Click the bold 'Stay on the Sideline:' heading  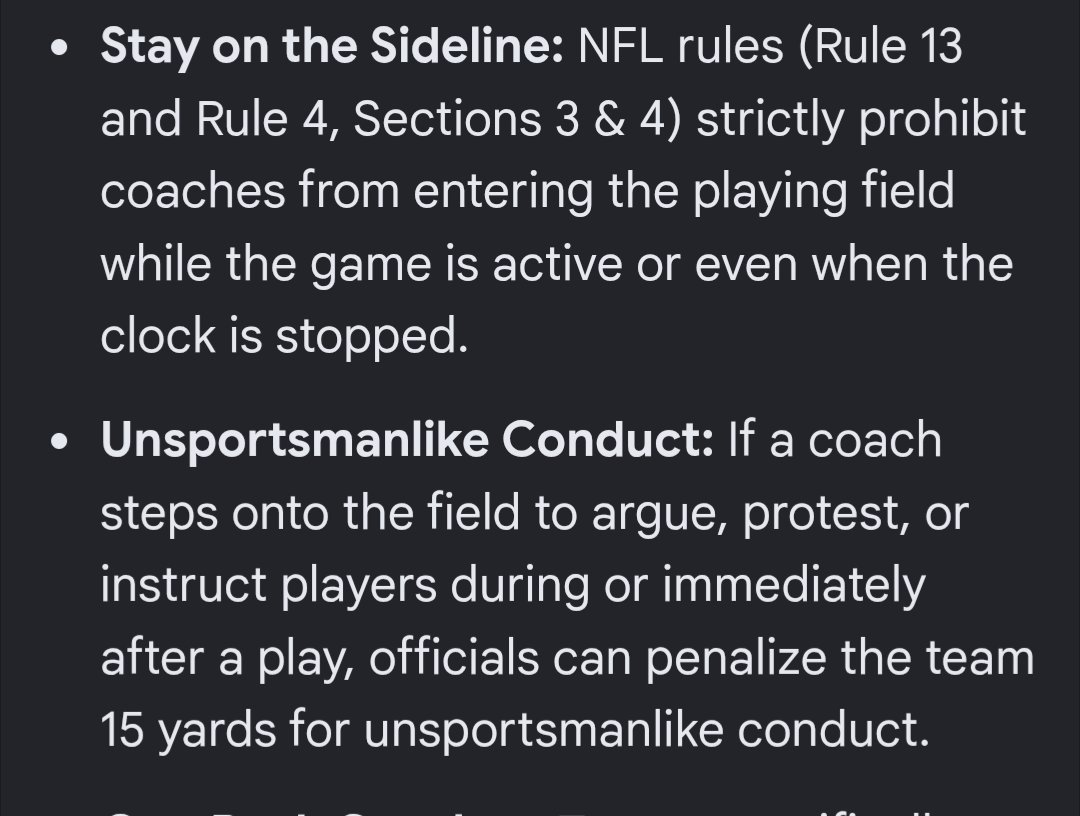(333, 47)
